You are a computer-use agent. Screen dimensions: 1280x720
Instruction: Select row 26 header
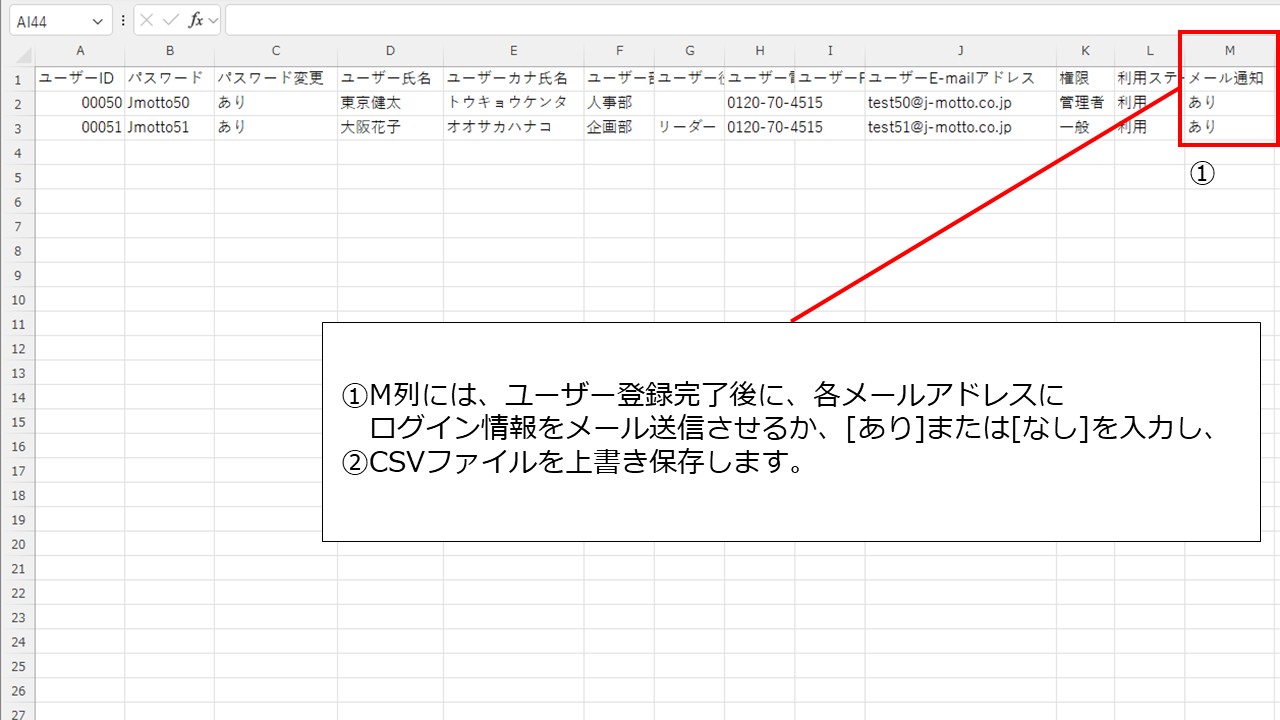17,691
